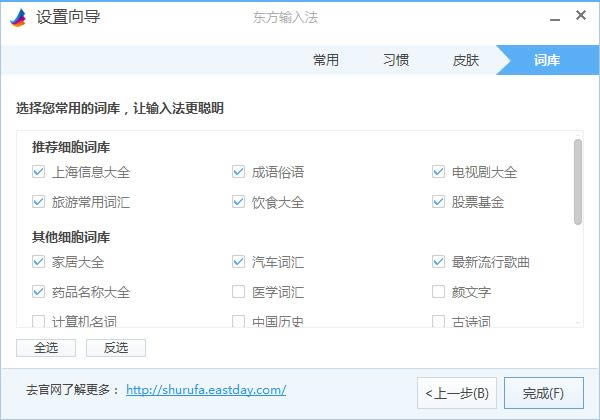
Task: Click the 完成(F) button
Action: point(544,393)
